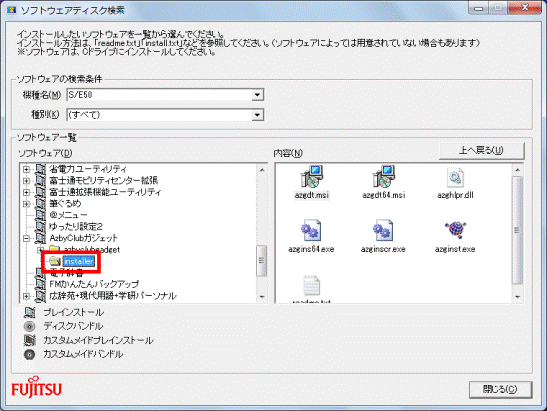This screenshot has width=547, height=411.
Task: Click the 富士通拡張機能ユーティリティ software icon
Action: 40,192
